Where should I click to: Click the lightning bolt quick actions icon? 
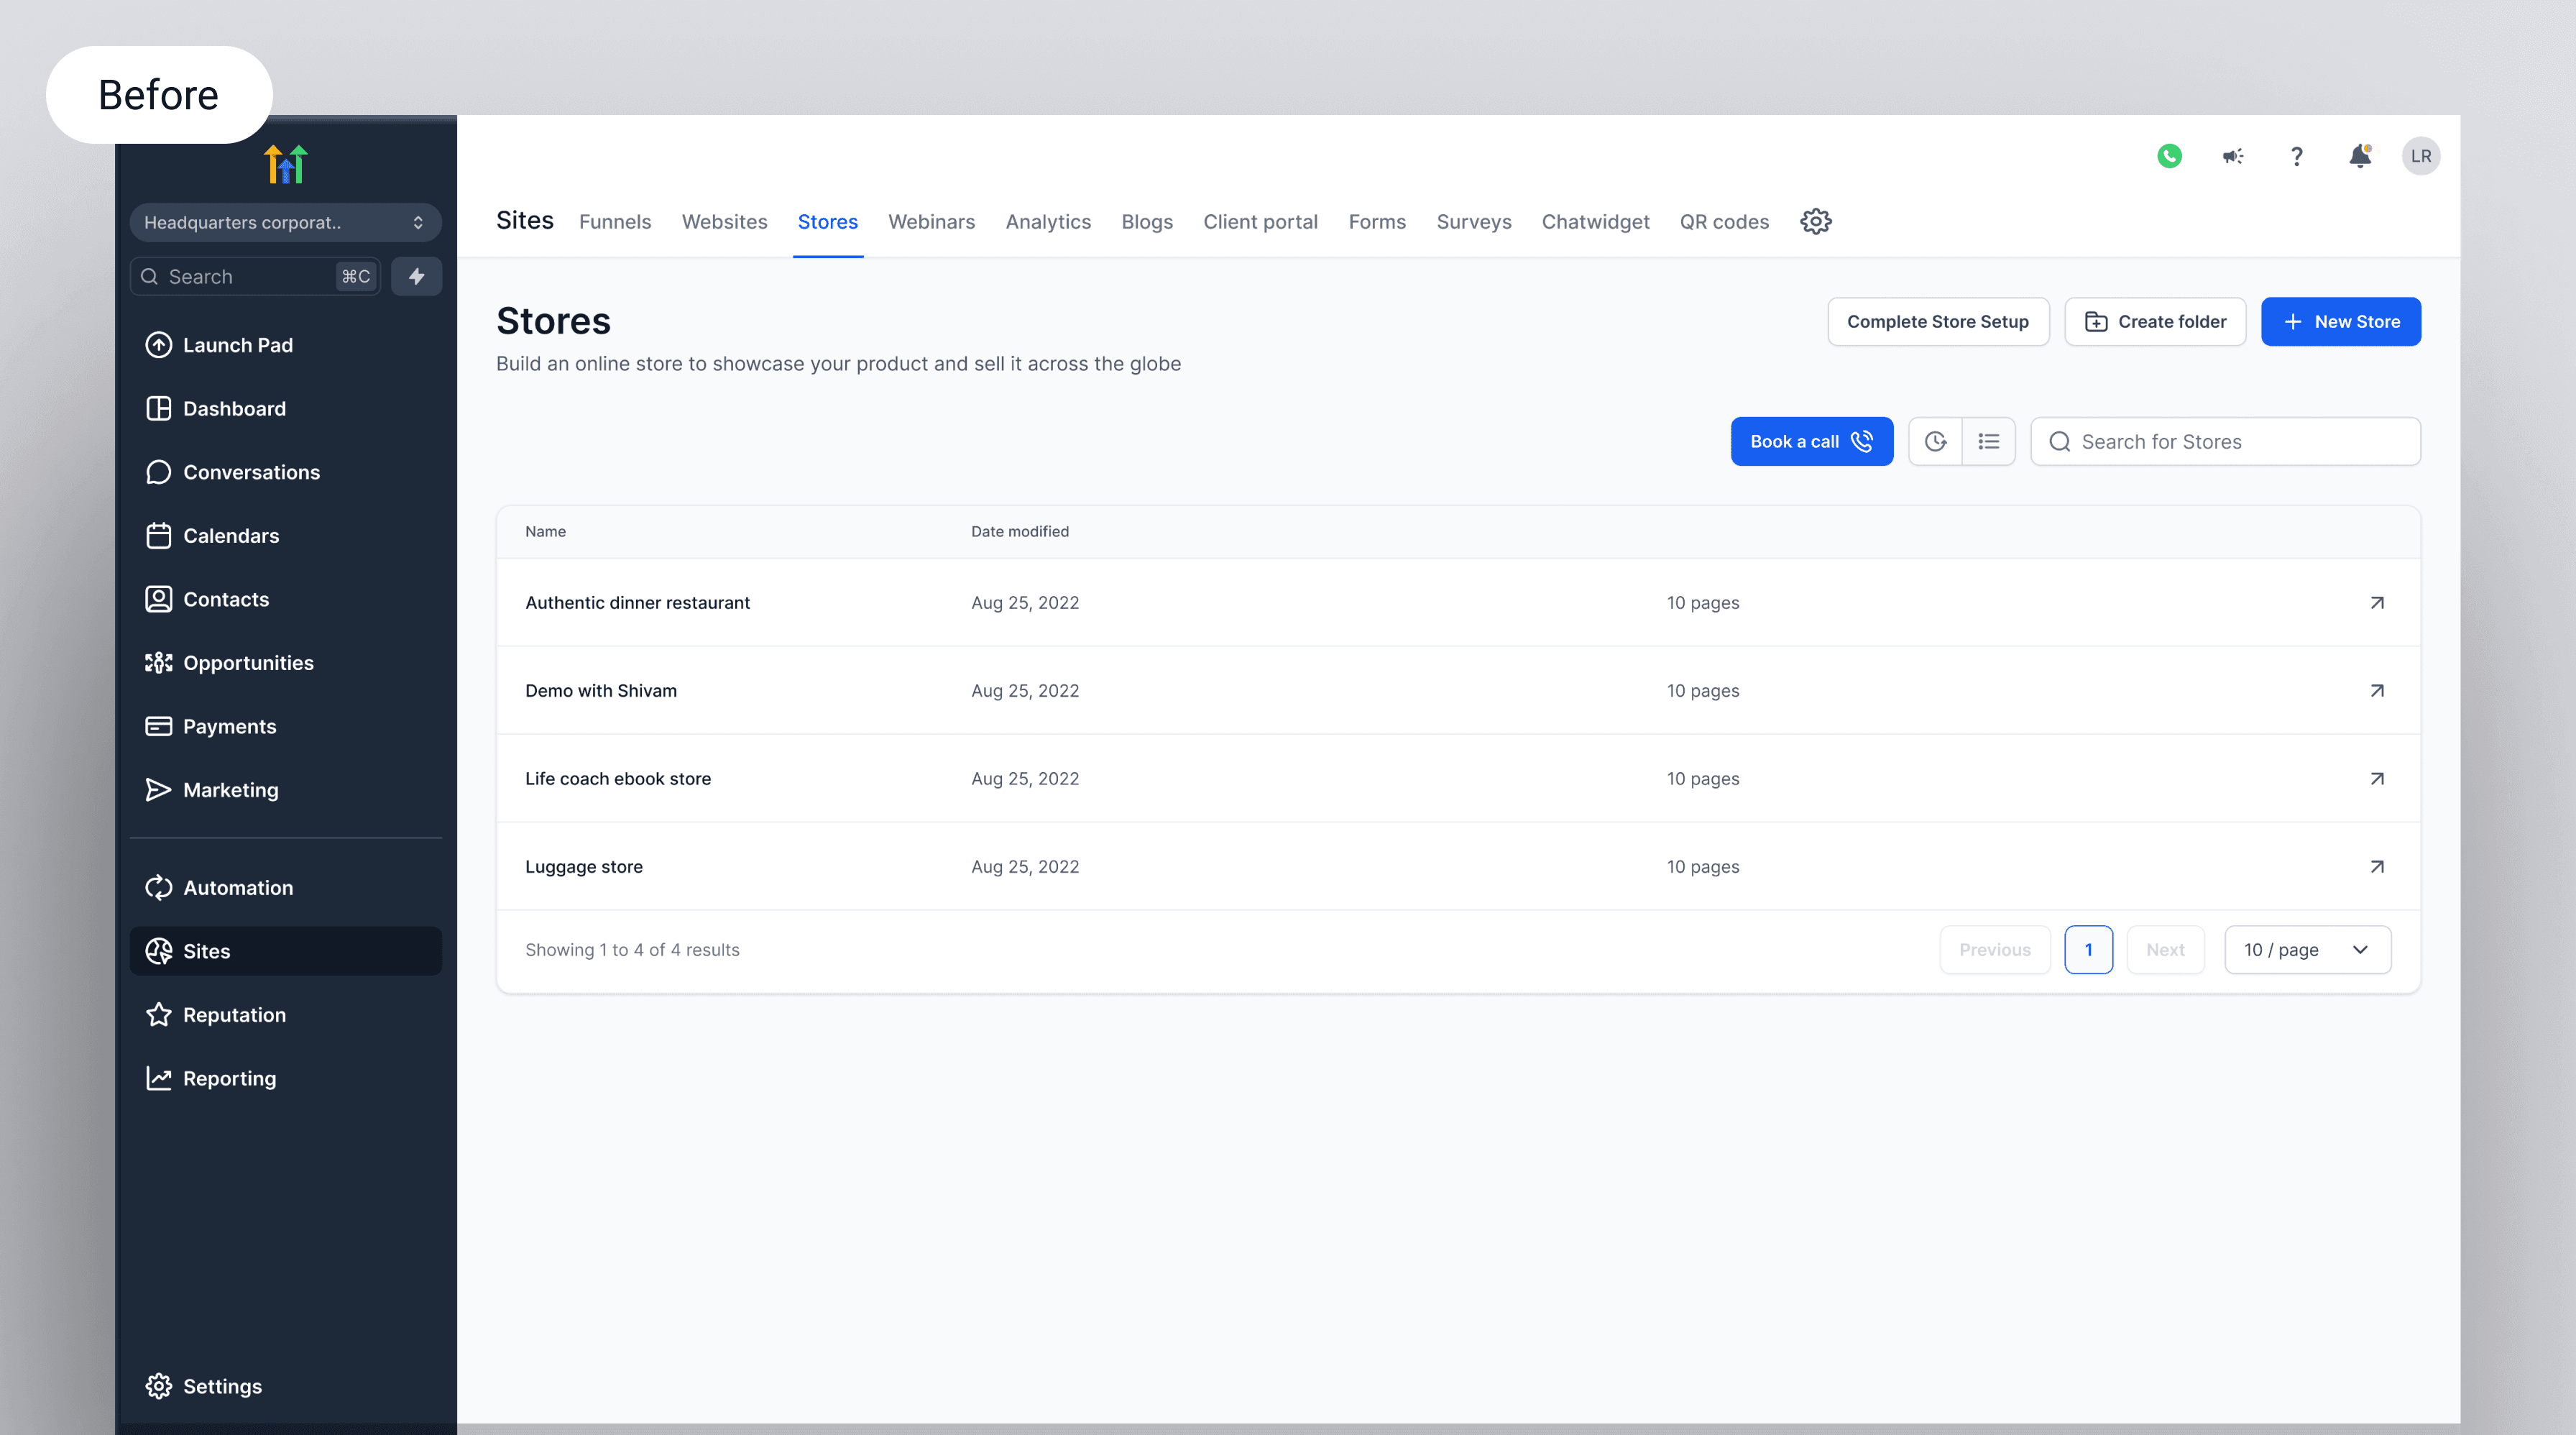point(416,276)
